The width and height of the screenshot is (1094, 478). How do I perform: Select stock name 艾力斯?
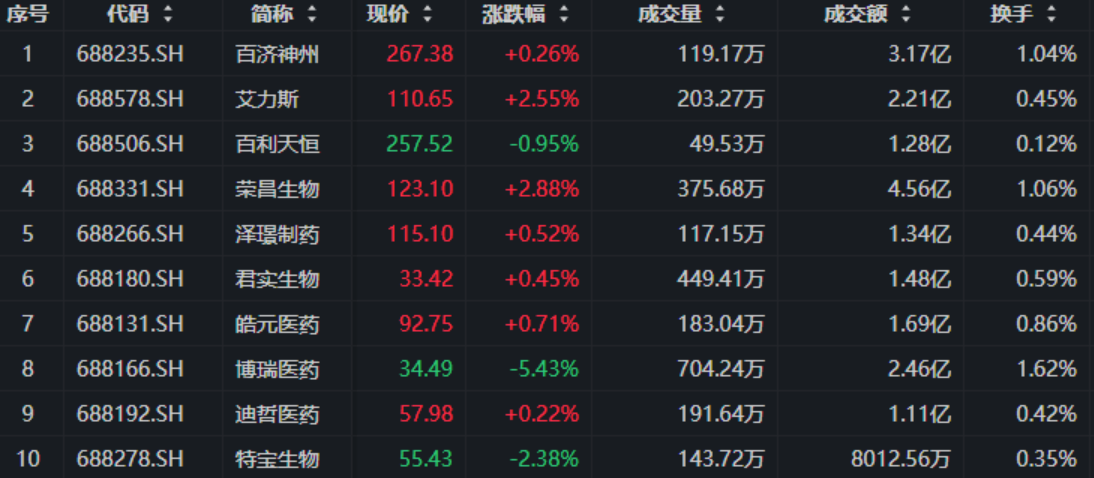267,99
